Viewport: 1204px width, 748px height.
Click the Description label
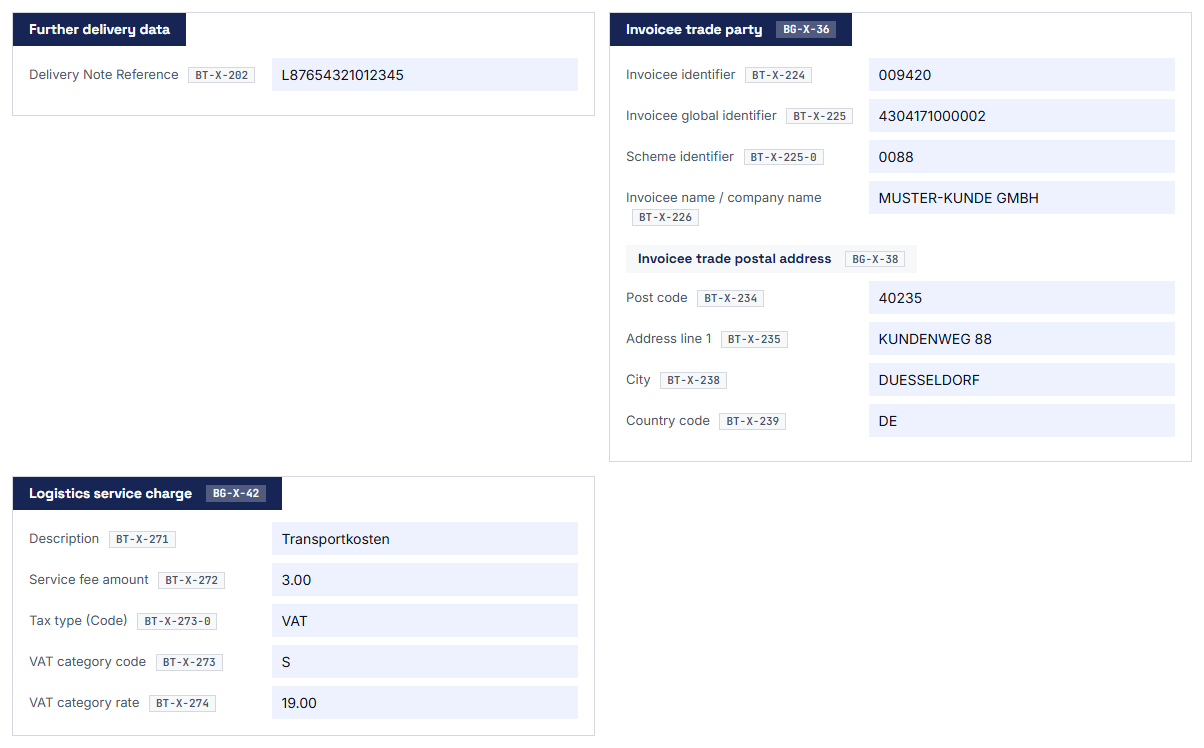point(64,539)
